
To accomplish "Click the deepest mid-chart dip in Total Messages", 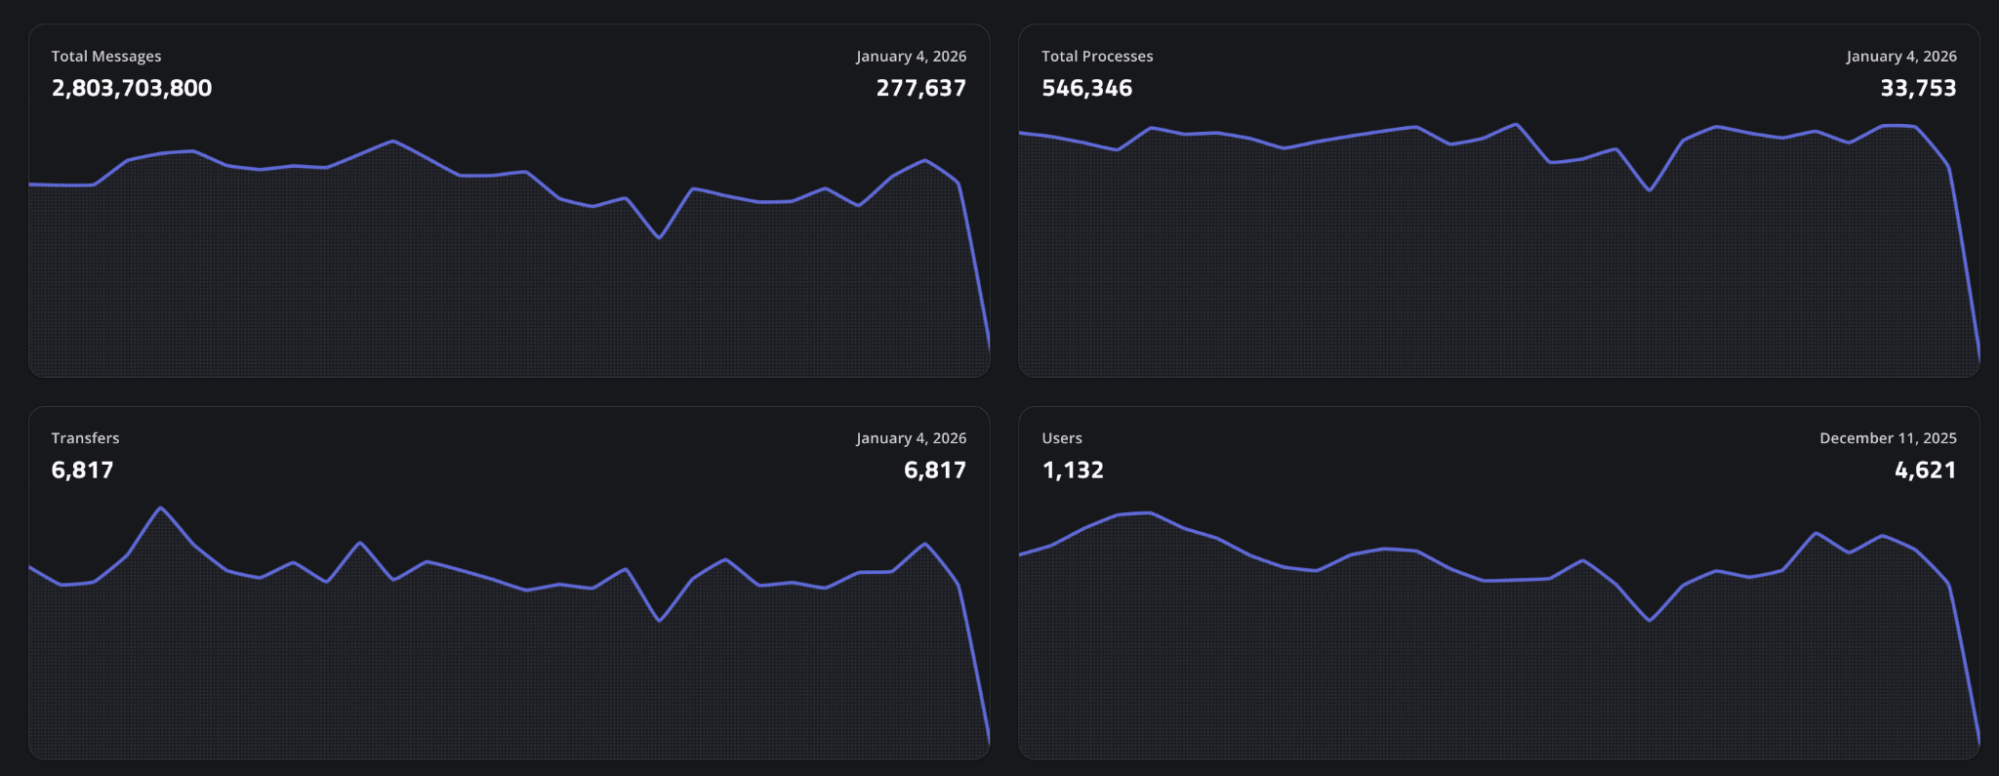I will [658, 238].
